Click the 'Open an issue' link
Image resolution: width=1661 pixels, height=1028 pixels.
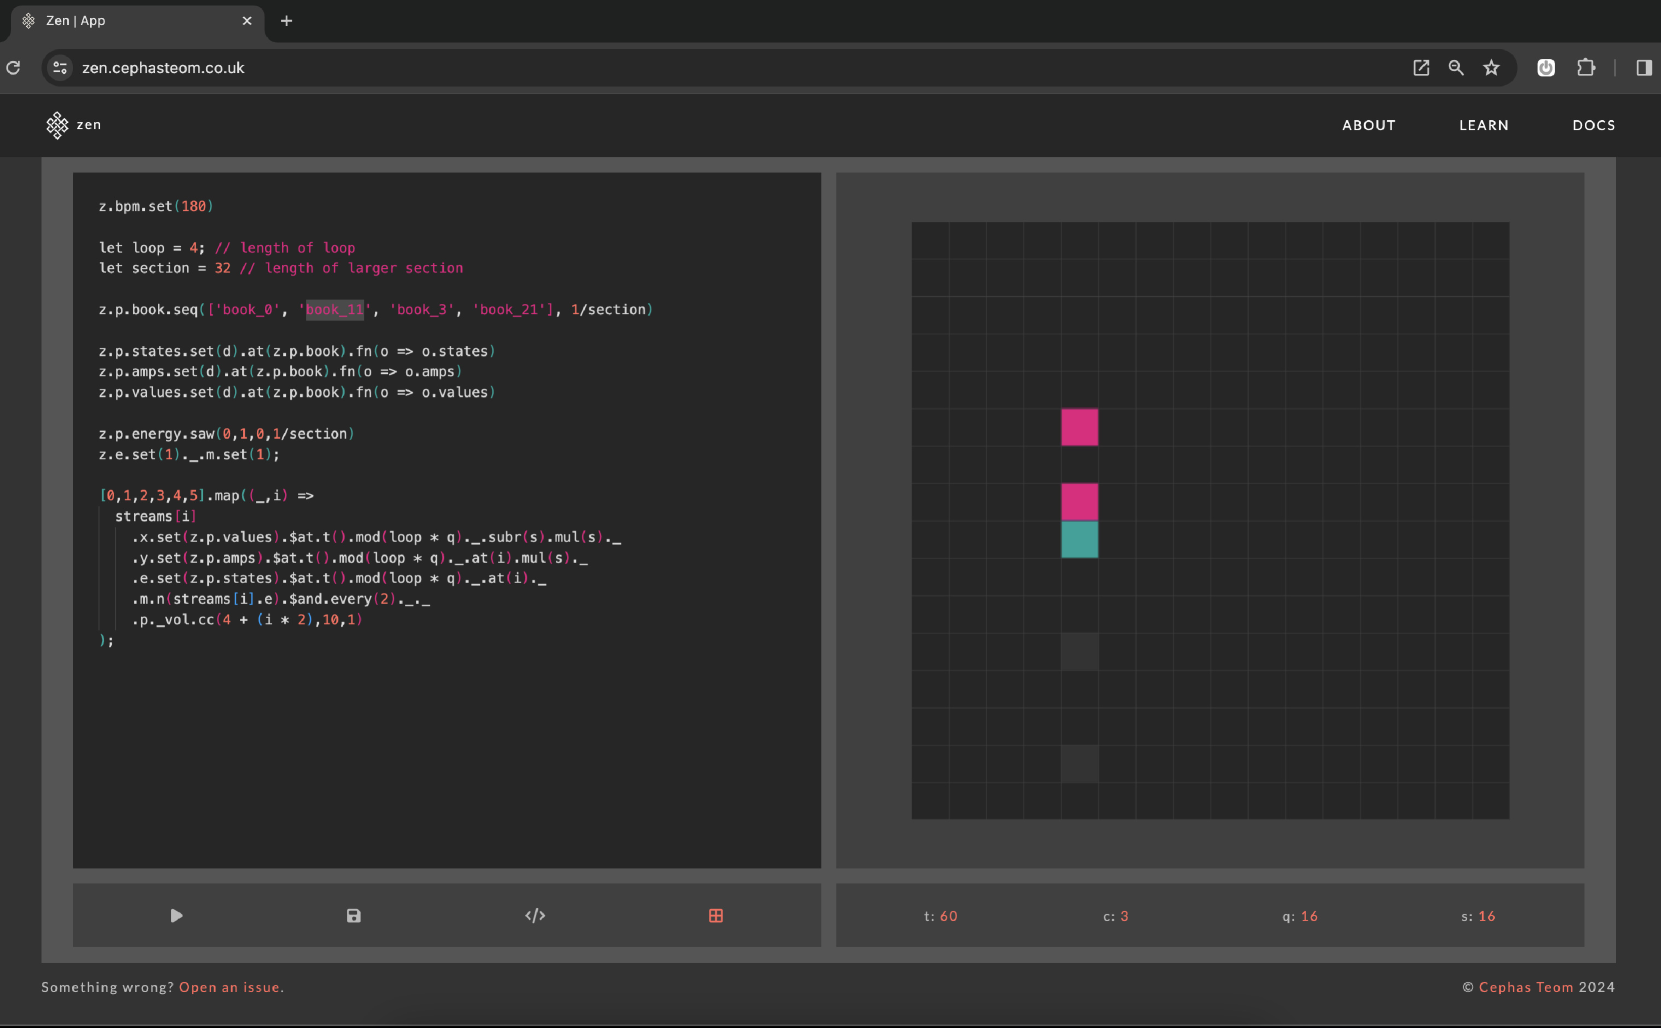(231, 987)
